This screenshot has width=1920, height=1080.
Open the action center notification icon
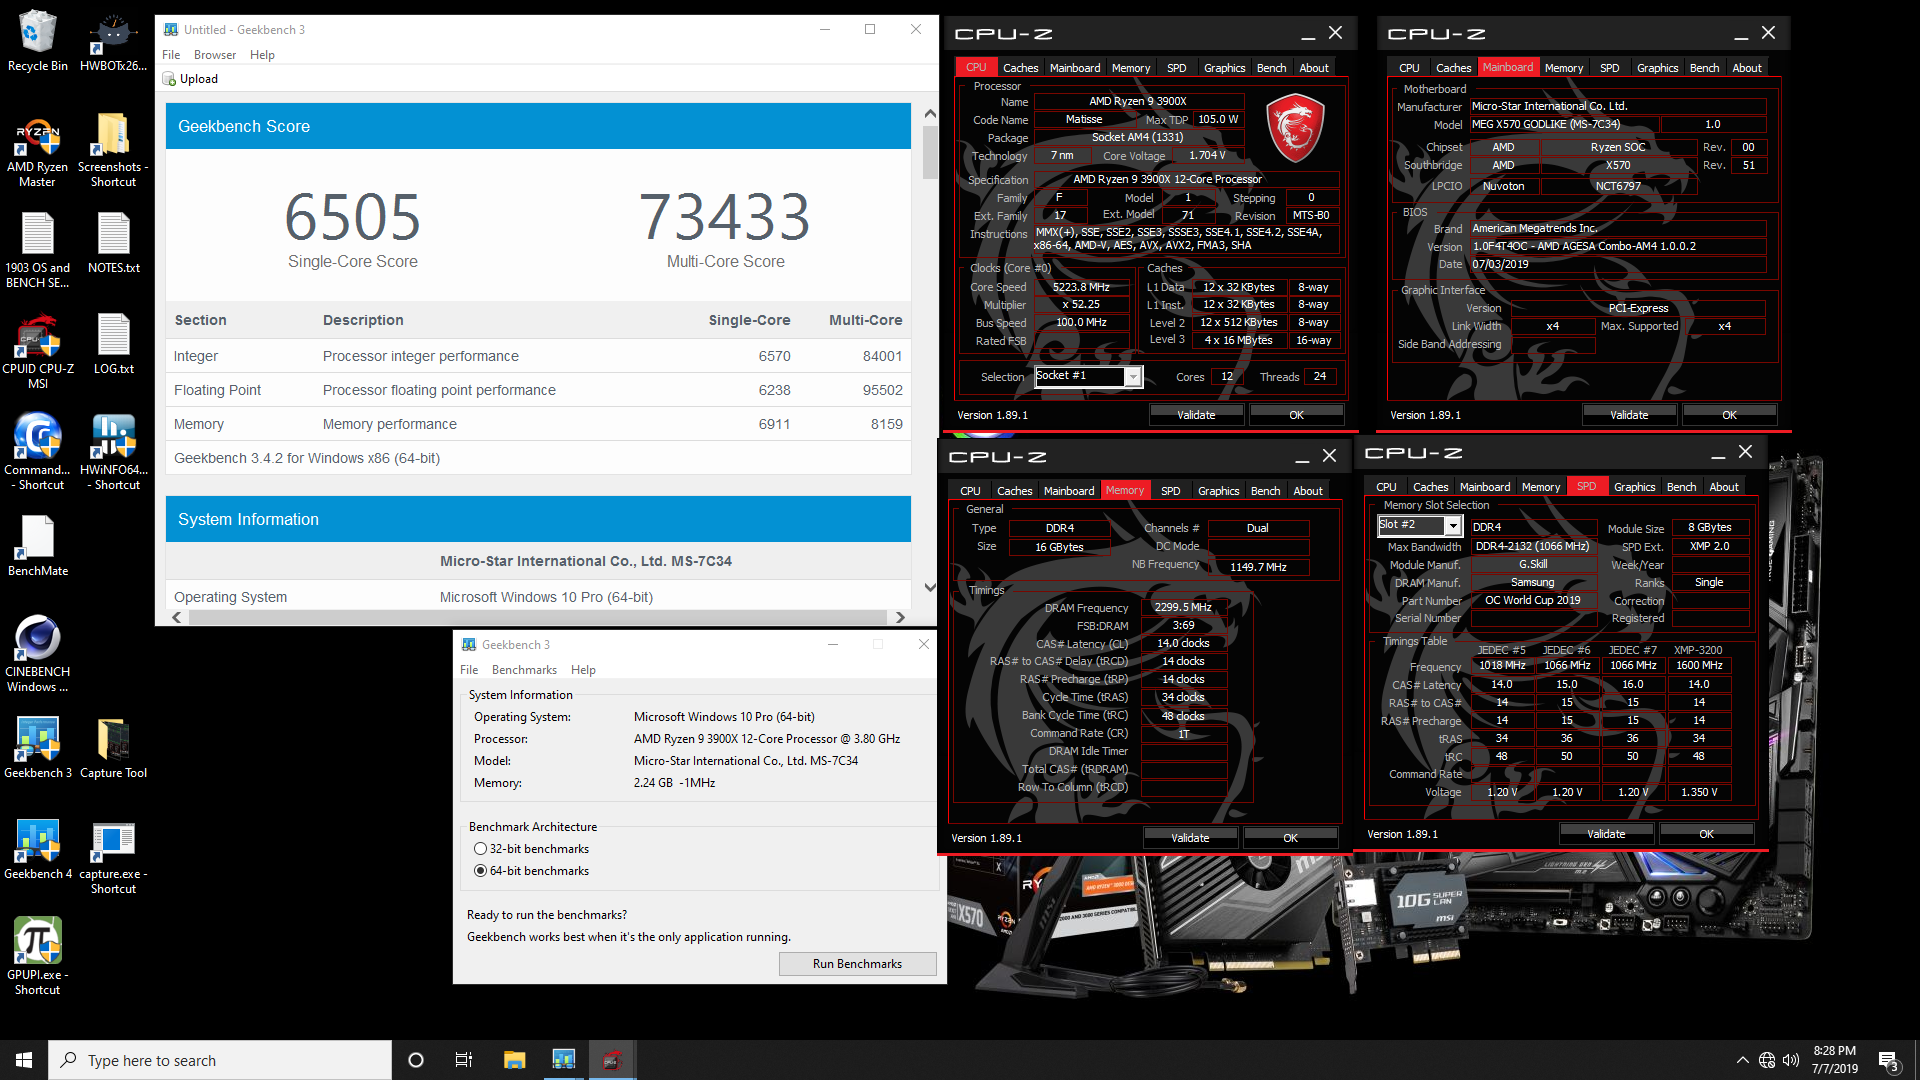click(1889, 1060)
